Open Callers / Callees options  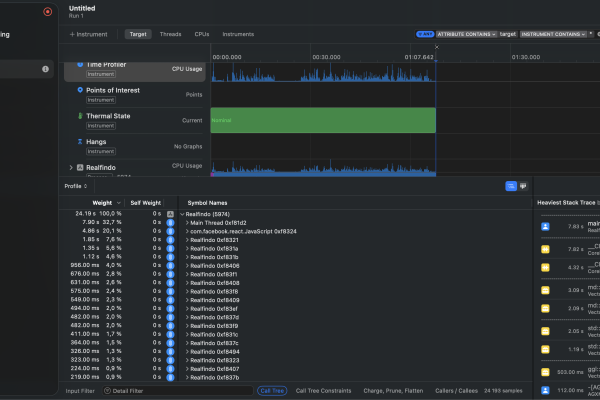pos(456,391)
